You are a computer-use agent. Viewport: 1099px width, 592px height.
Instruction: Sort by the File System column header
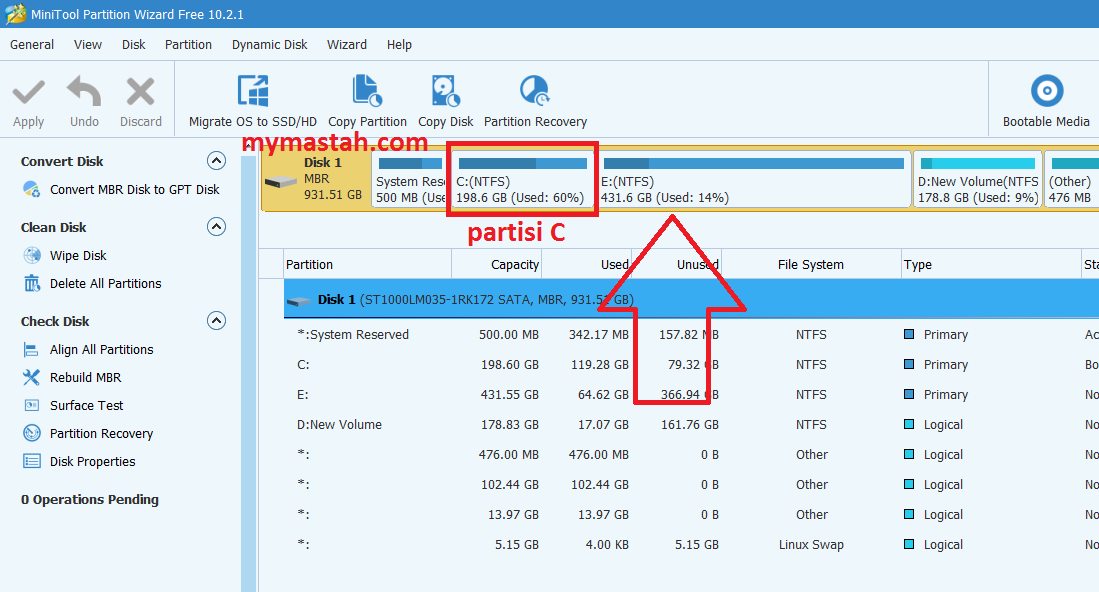[x=811, y=264]
